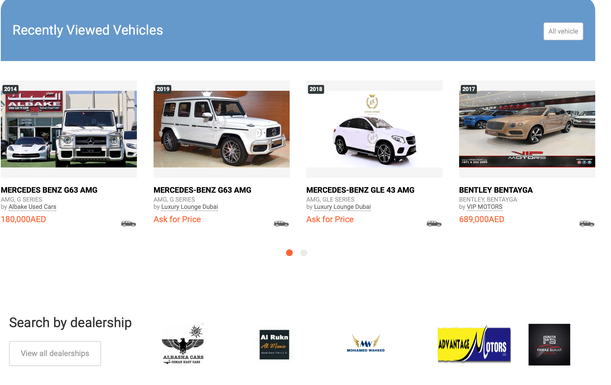Open Mohamed Waheed dealership logo

[366, 343]
